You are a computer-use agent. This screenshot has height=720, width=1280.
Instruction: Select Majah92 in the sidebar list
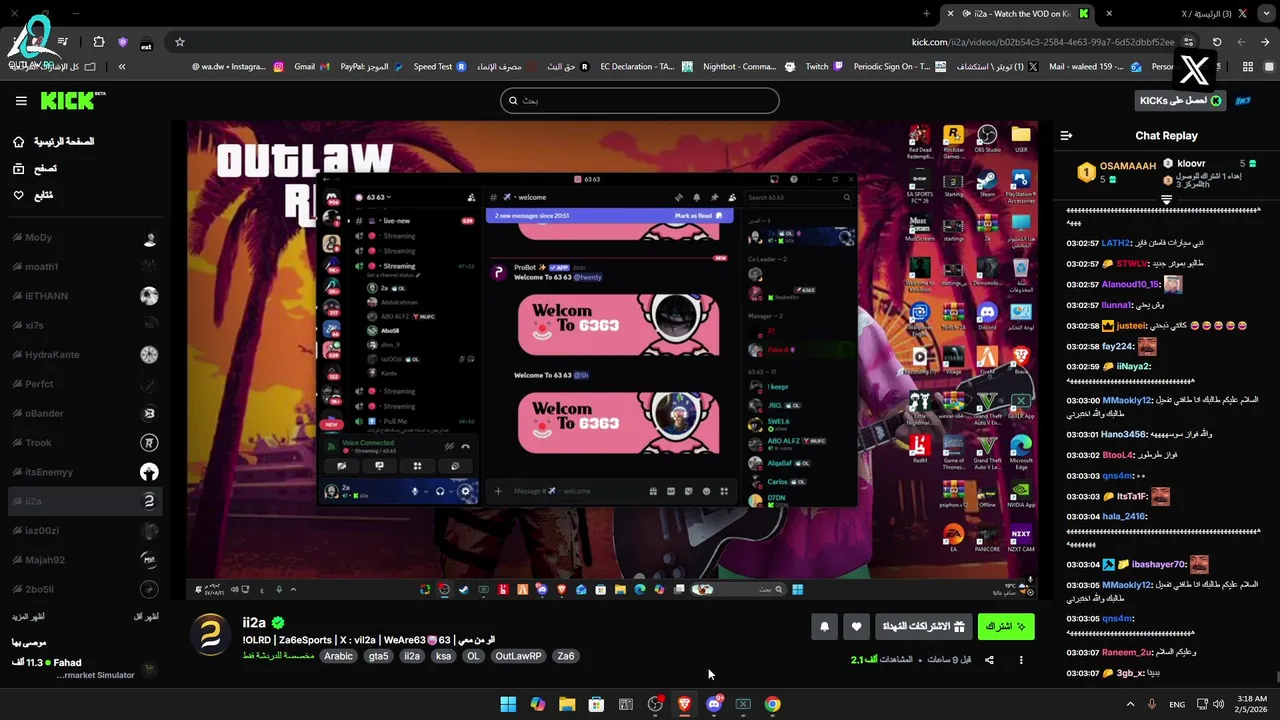(84, 560)
